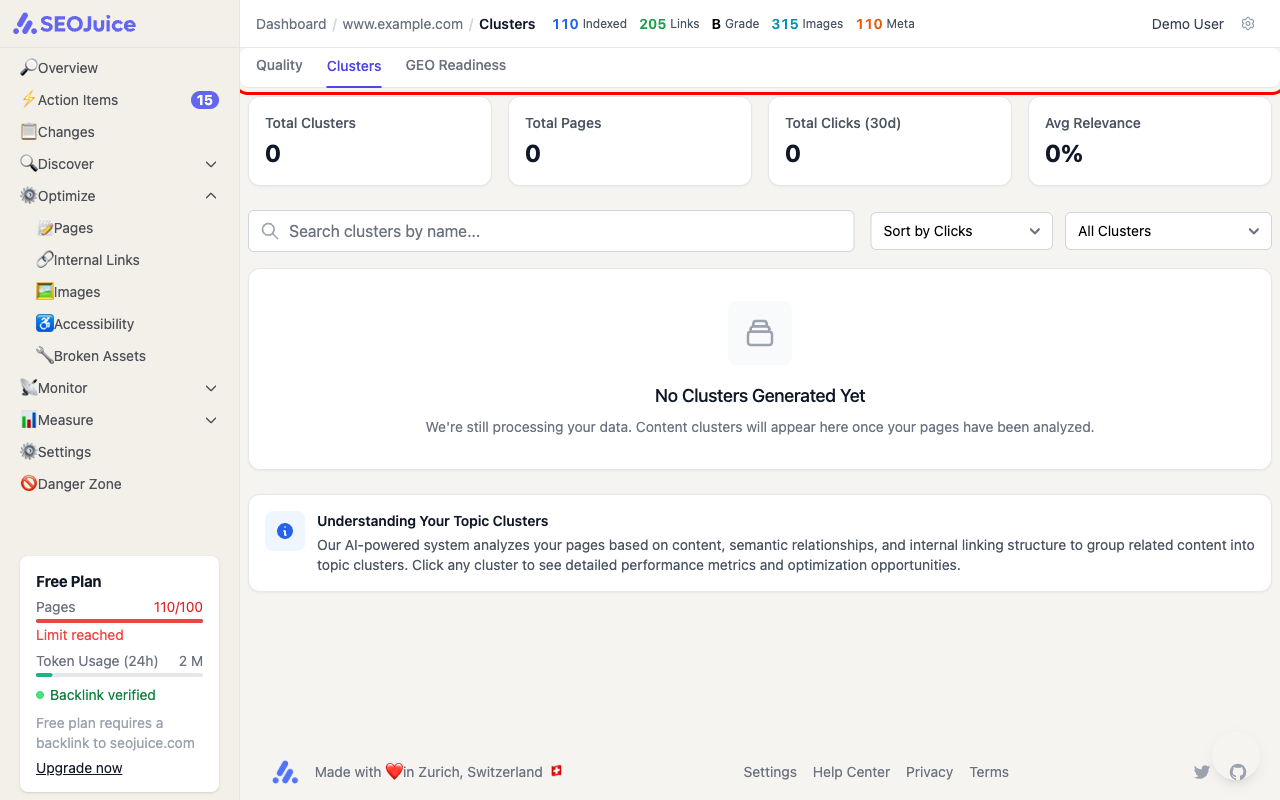Click the Optimize gear icon
Screen dimensions: 1280x800
[x=28, y=195]
